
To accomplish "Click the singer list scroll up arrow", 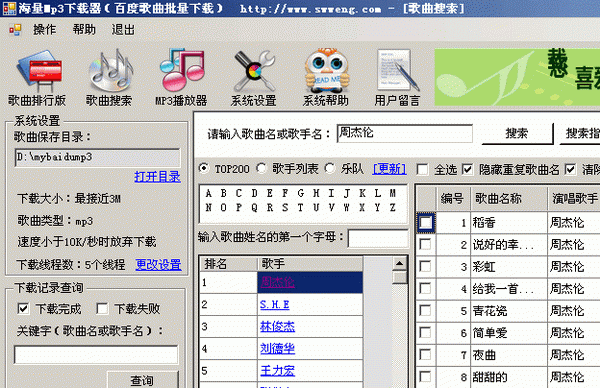I will point(399,263).
